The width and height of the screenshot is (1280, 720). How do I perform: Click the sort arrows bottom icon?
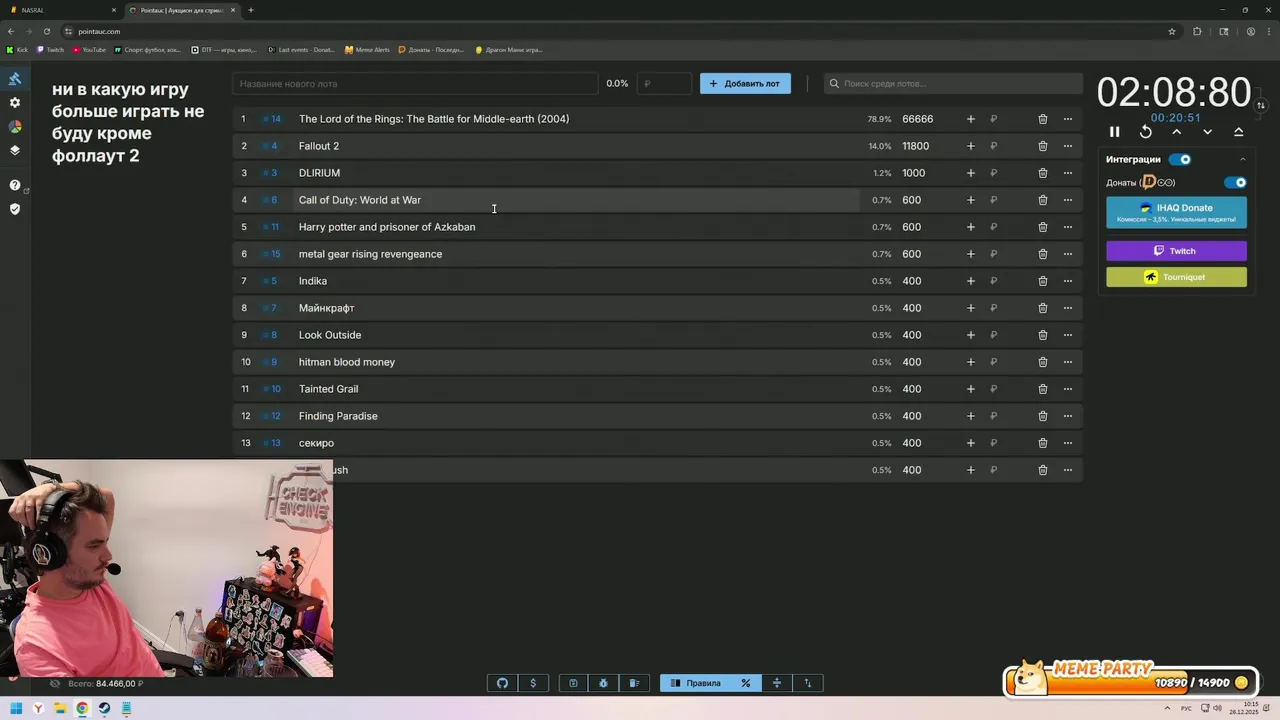click(x=808, y=683)
